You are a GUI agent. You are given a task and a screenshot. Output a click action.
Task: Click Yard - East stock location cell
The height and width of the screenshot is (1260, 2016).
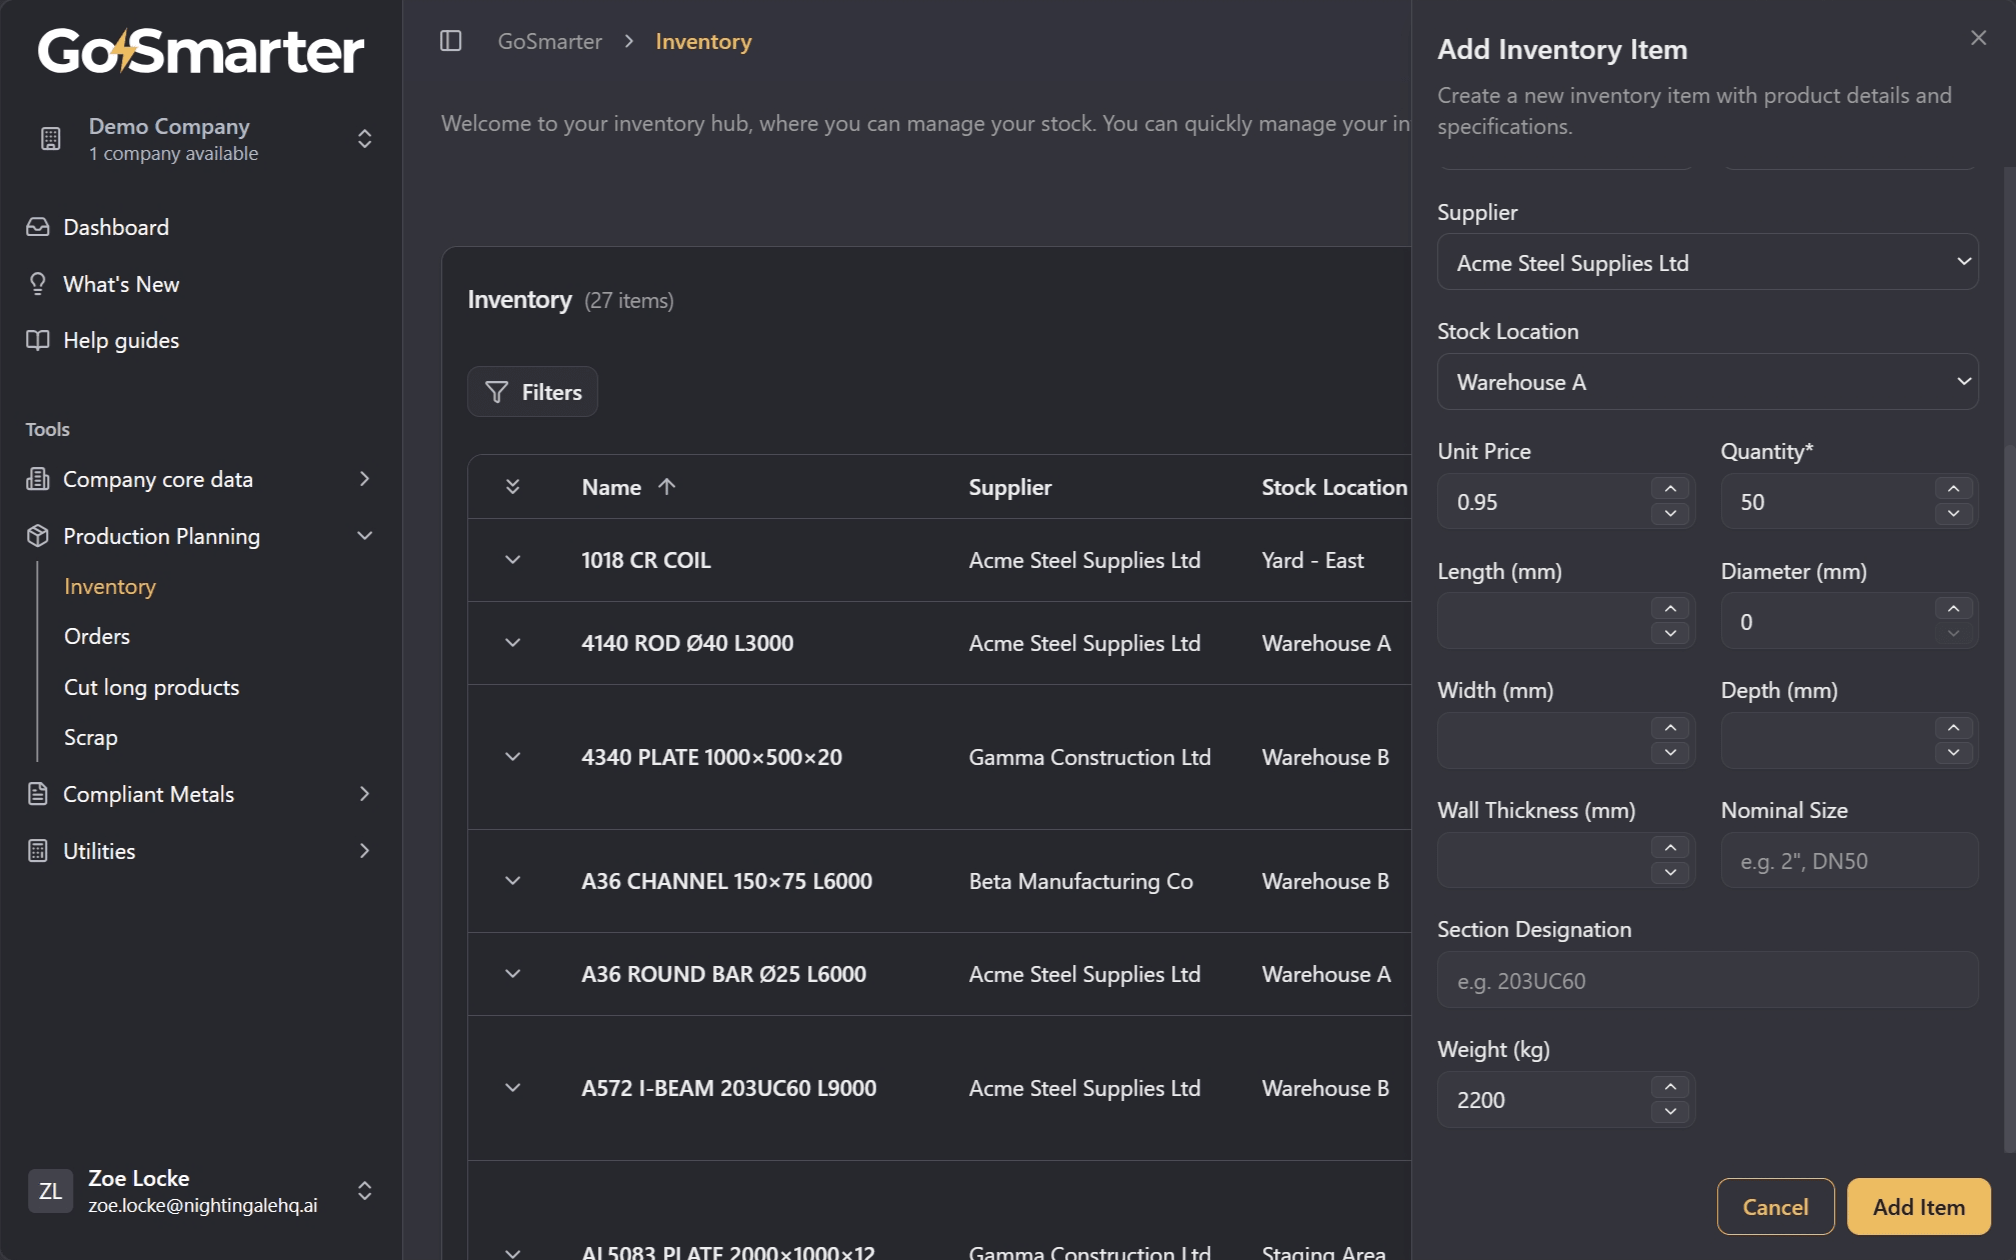tap(1312, 560)
